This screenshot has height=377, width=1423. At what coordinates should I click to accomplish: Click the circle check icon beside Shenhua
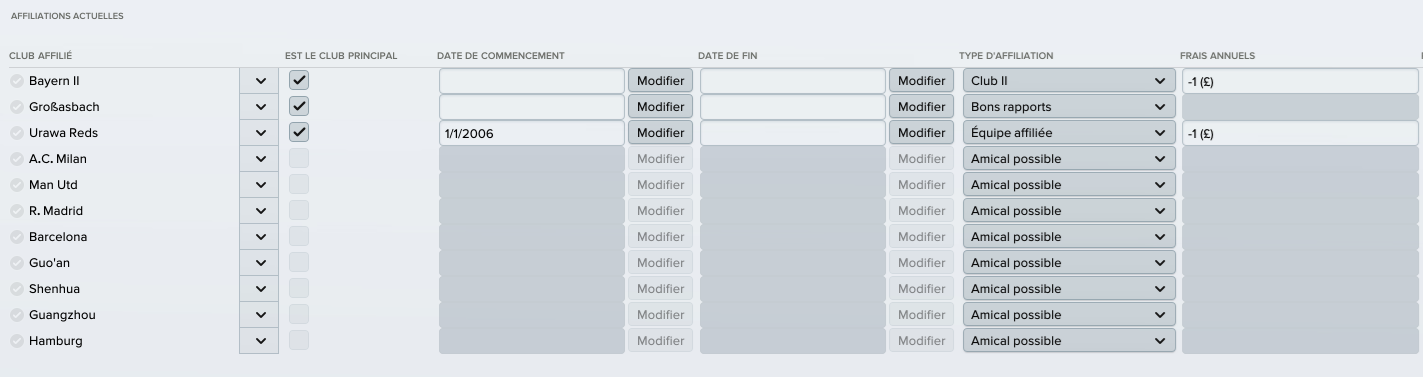(x=17, y=289)
